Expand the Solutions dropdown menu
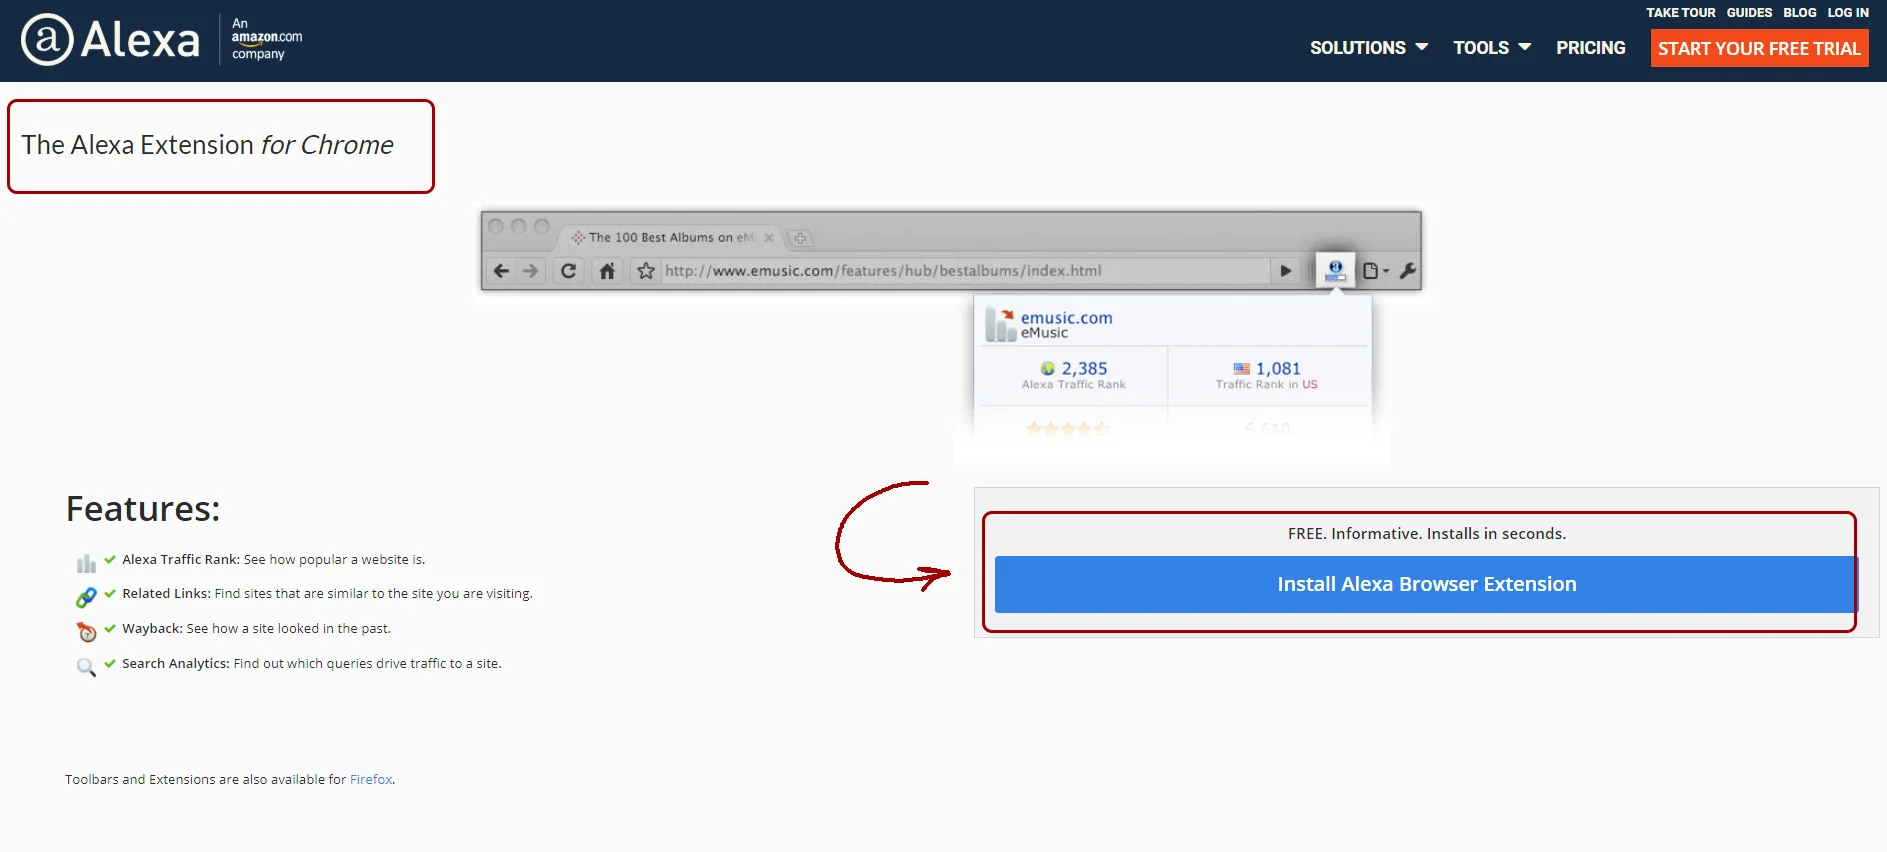1887x852 pixels. pyautogui.click(x=1368, y=48)
